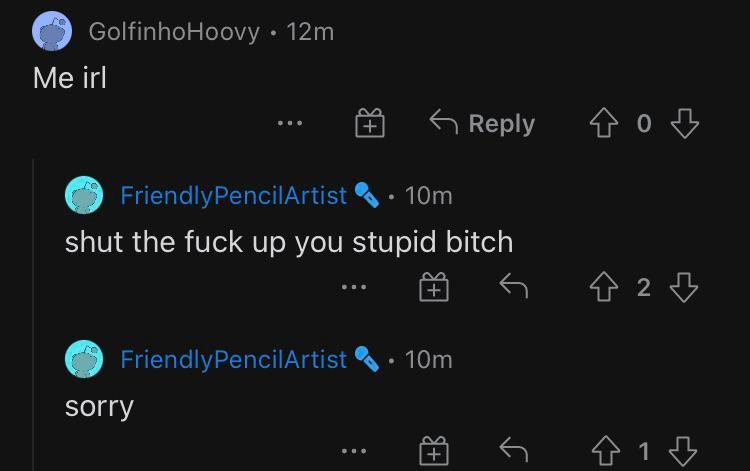Reply arrow on the "sorry" comment
The image size is (750, 471).
tap(513, 451)
